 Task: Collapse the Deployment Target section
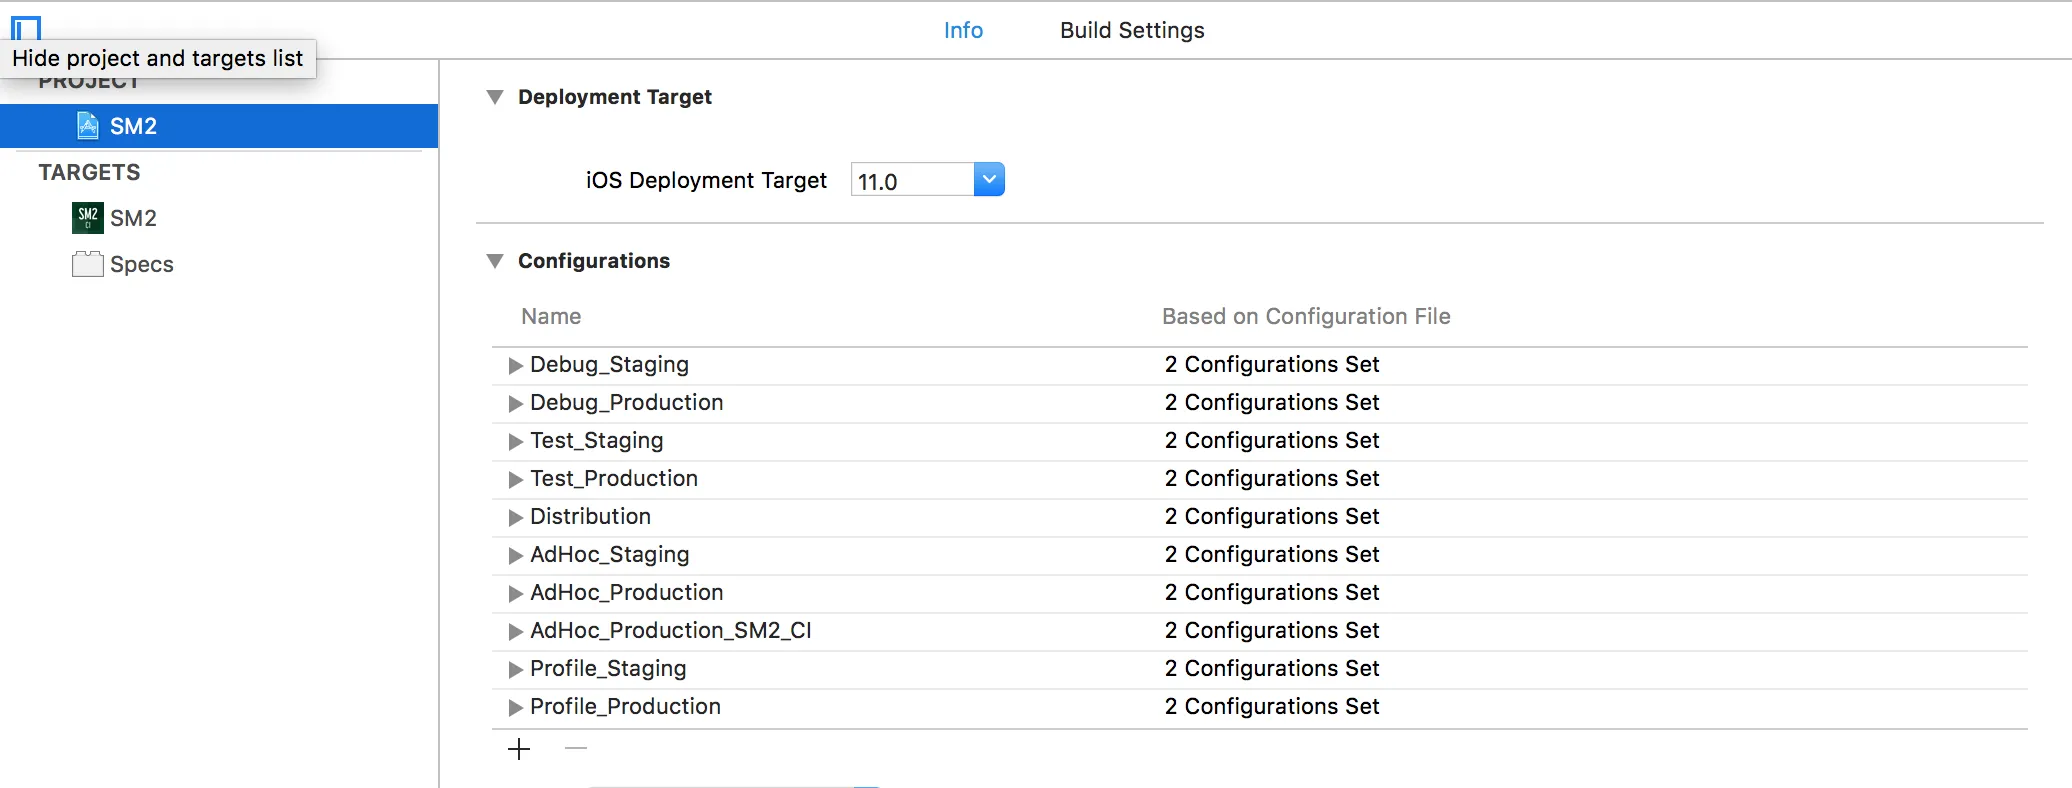click(495, 97)
